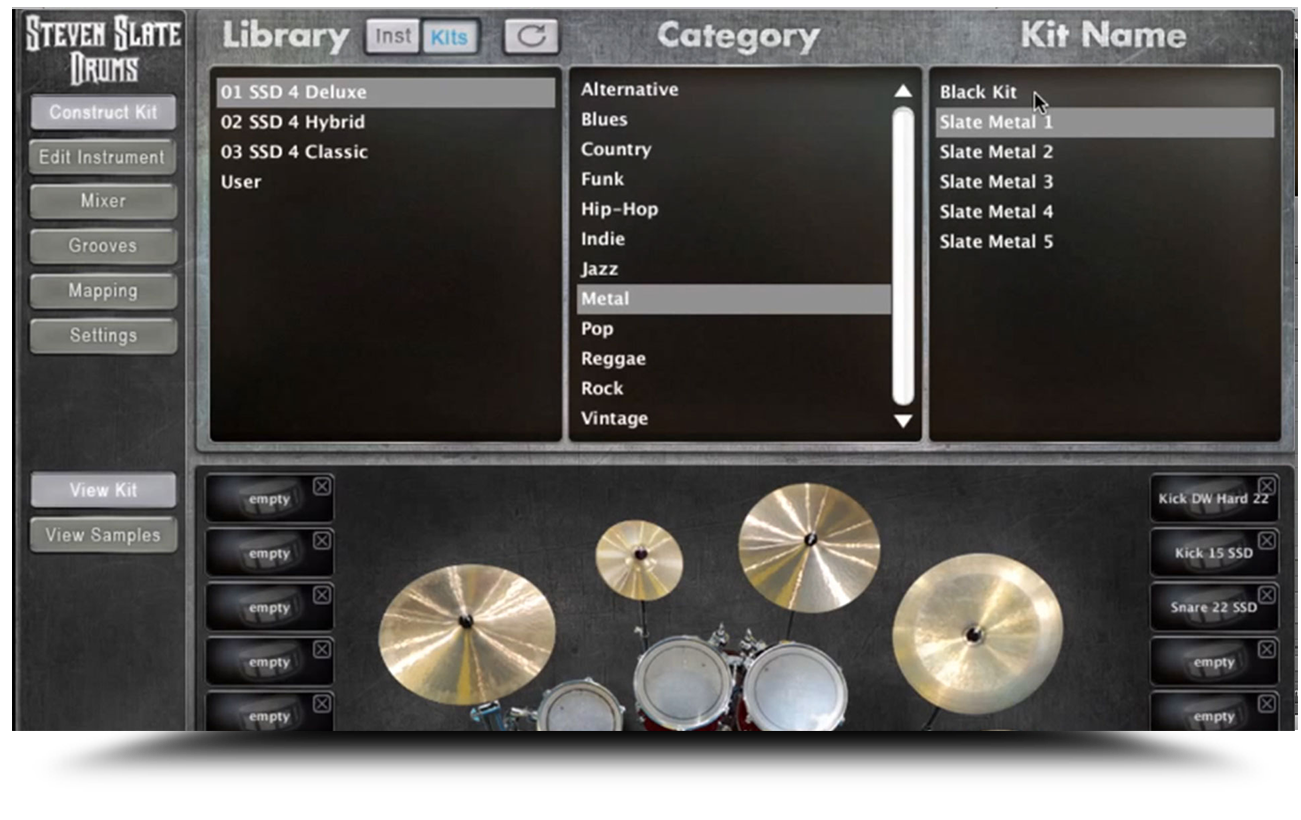Clear the Kick DW Hard 22 slot

pyautogui.click(x=1267, y=486)
